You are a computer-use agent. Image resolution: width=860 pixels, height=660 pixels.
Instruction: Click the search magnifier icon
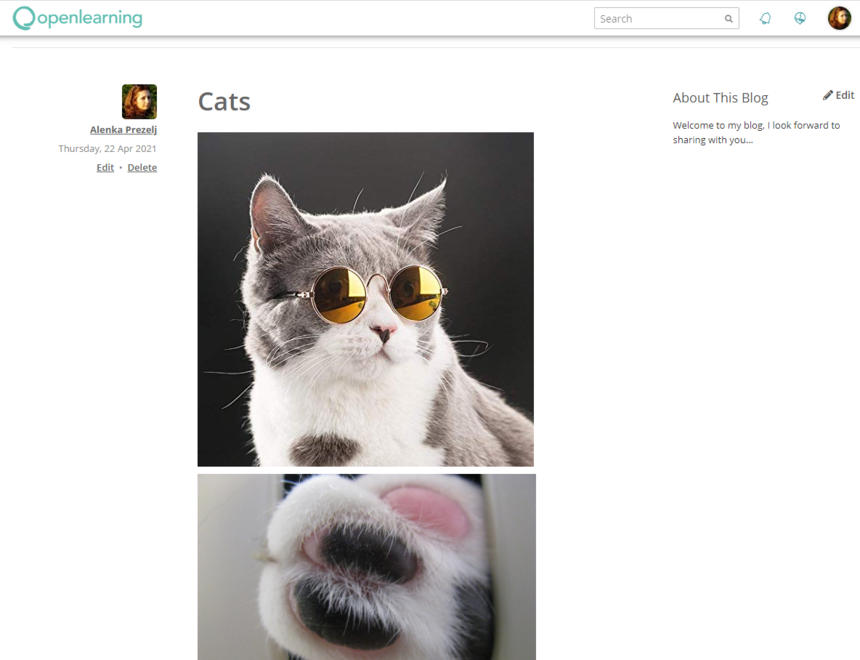pos(728,19)
